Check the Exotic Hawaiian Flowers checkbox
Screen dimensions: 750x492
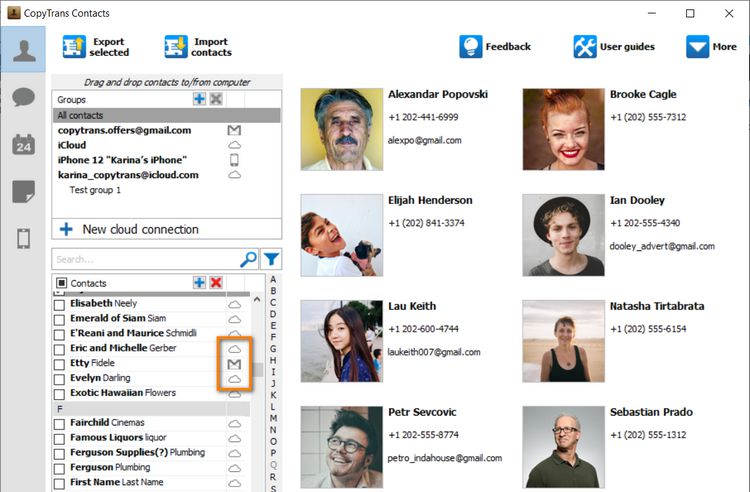click(x=59, y=394)
